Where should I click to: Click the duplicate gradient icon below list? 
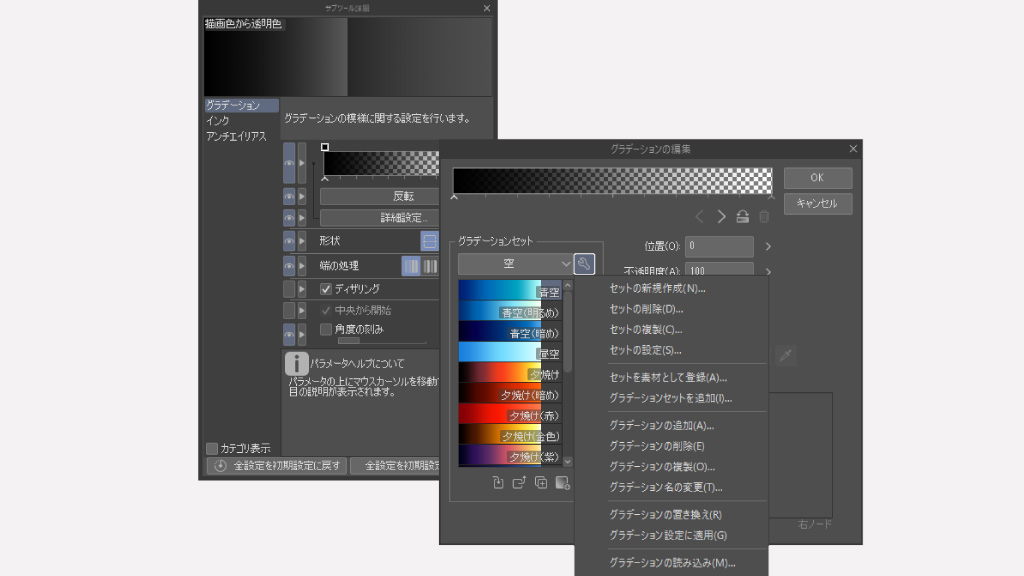tap(541, 483)
